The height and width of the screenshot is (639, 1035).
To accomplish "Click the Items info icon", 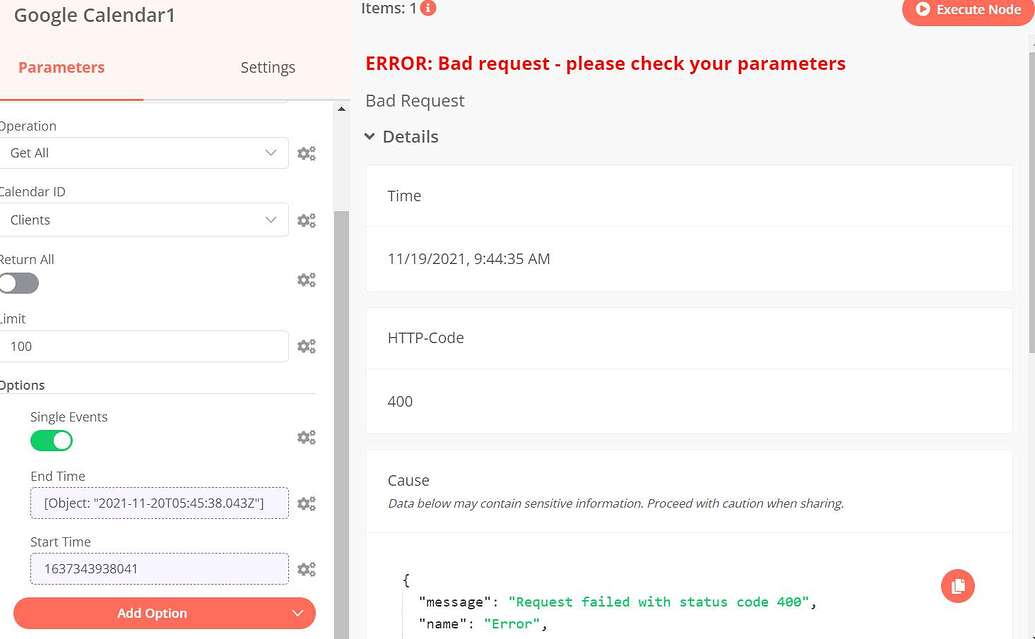I will pyautogui.click(x=428, y=8).
